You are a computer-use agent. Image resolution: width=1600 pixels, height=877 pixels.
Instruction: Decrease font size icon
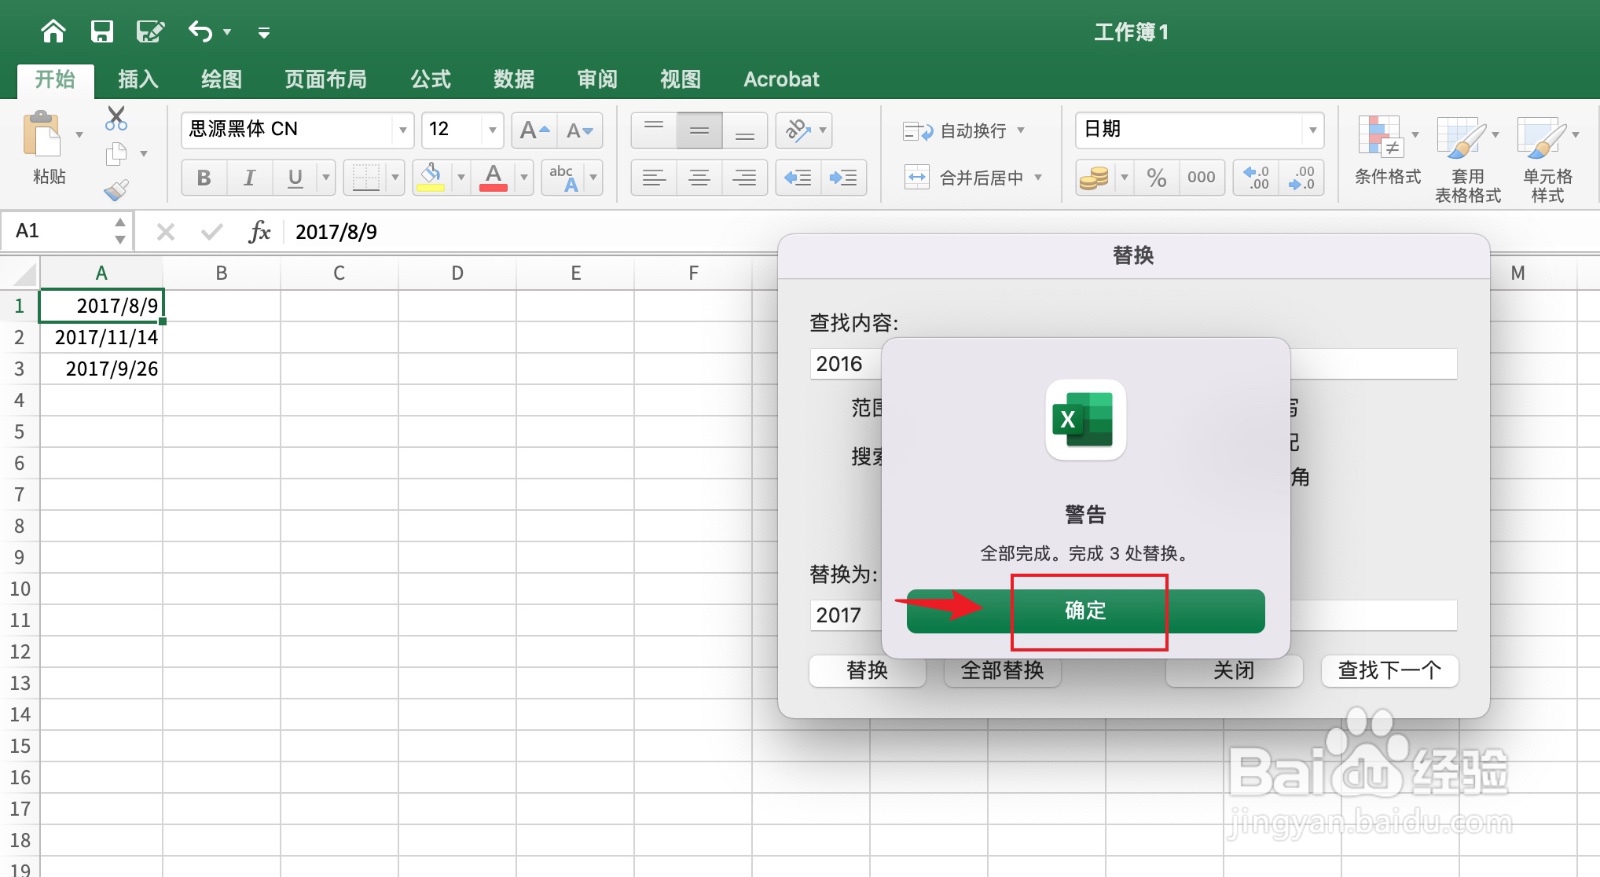click(x=580, y=131)
